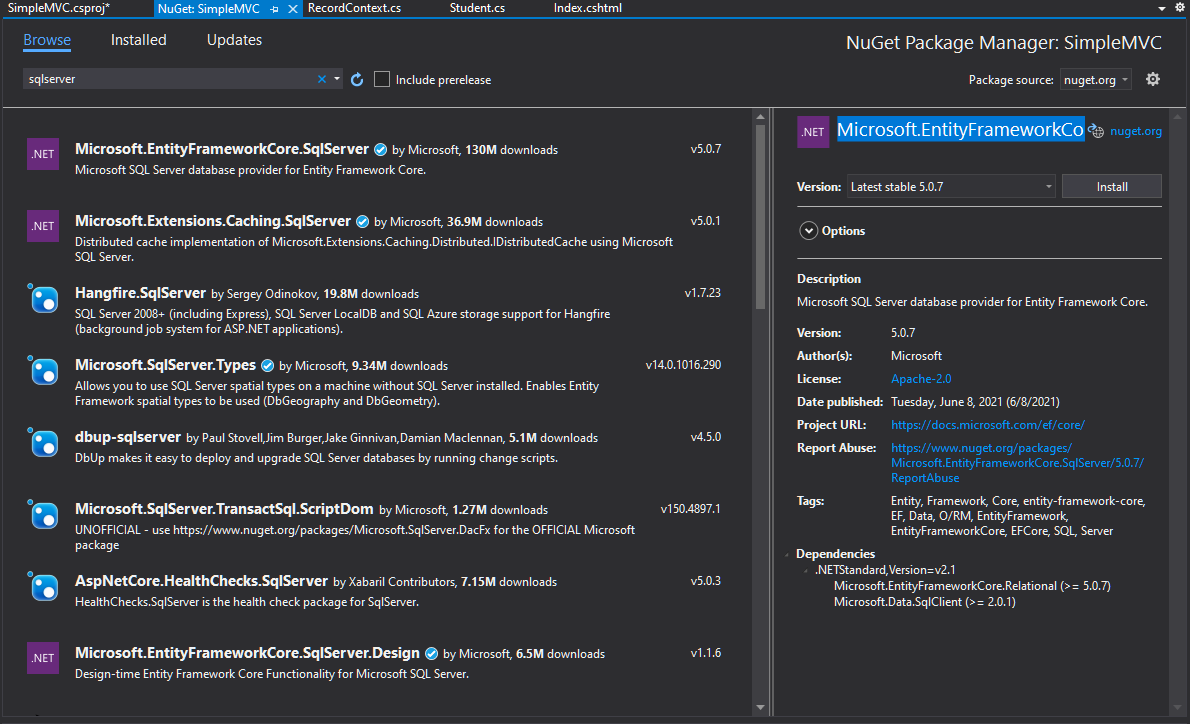Open the RecordContext.cs document tab
The width and height of the screenshot is (1190, 724).
click(354, 8)
